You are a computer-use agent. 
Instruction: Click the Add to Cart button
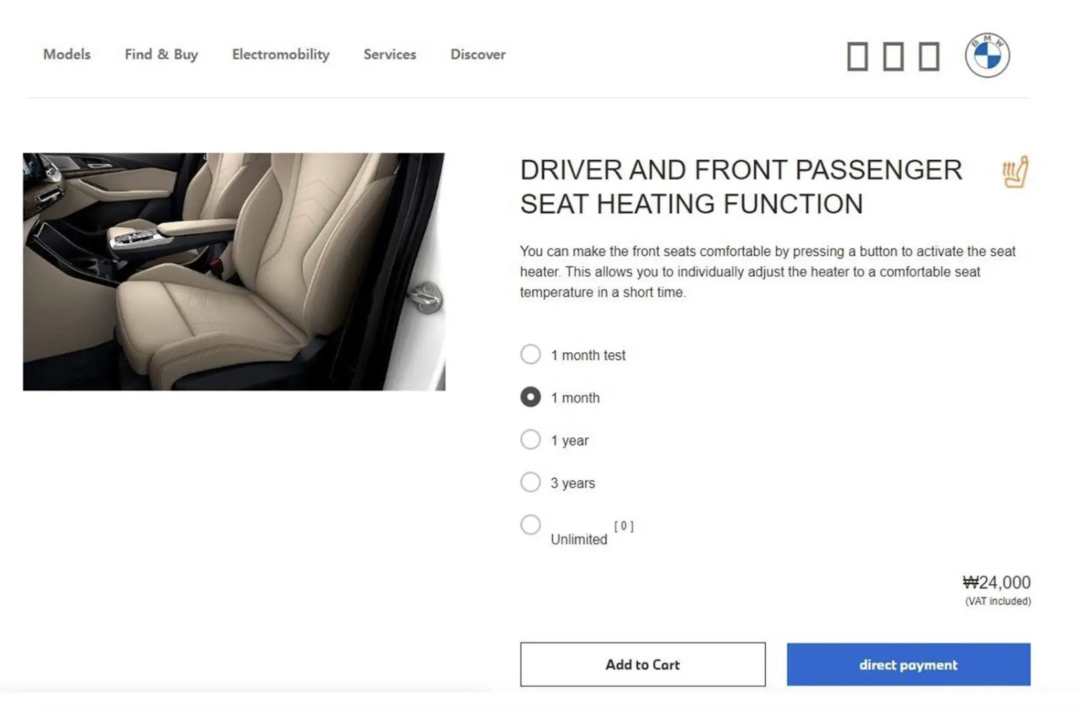pos(643,664)
